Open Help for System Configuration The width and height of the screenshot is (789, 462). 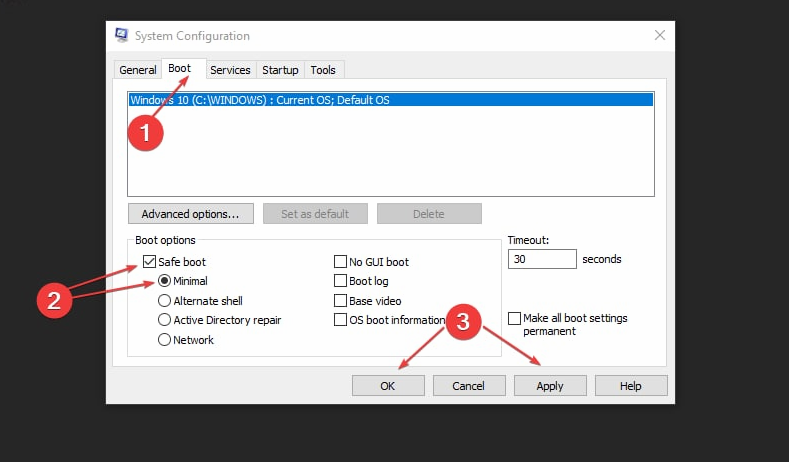(x=631, y=386)
